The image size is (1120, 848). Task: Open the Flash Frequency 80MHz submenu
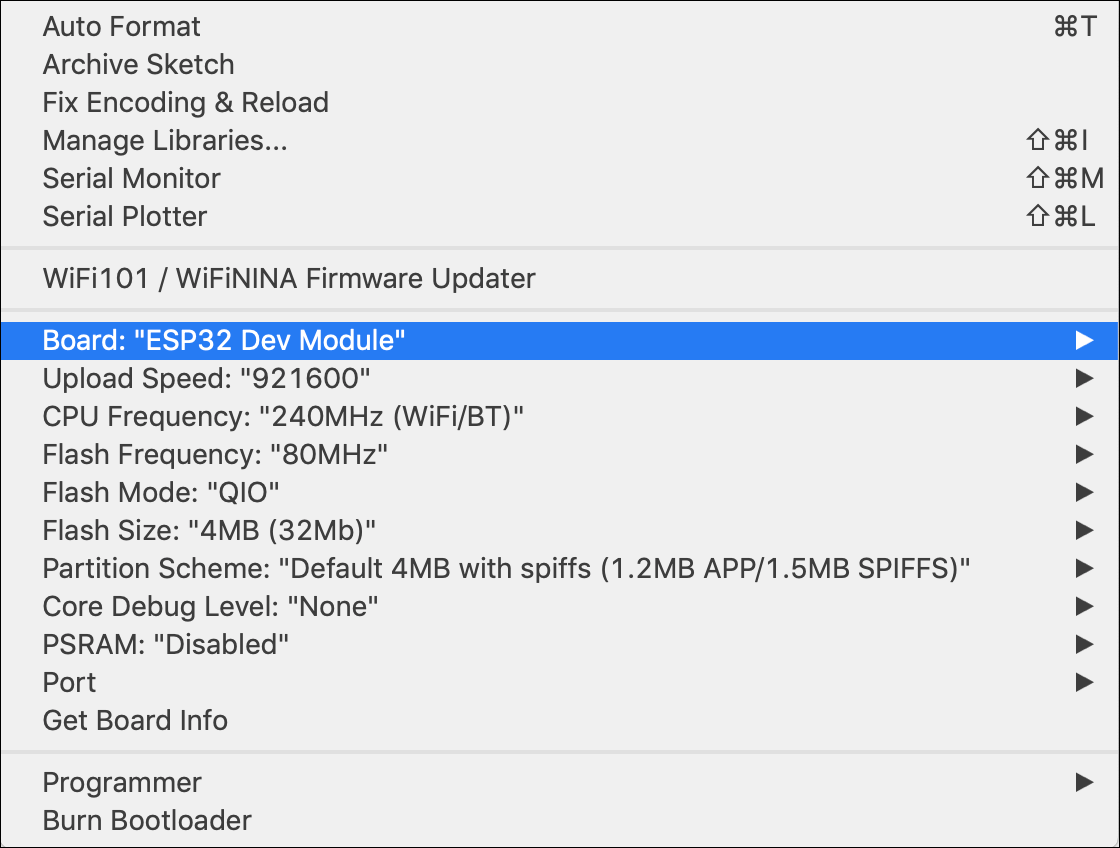pos(559,454)
